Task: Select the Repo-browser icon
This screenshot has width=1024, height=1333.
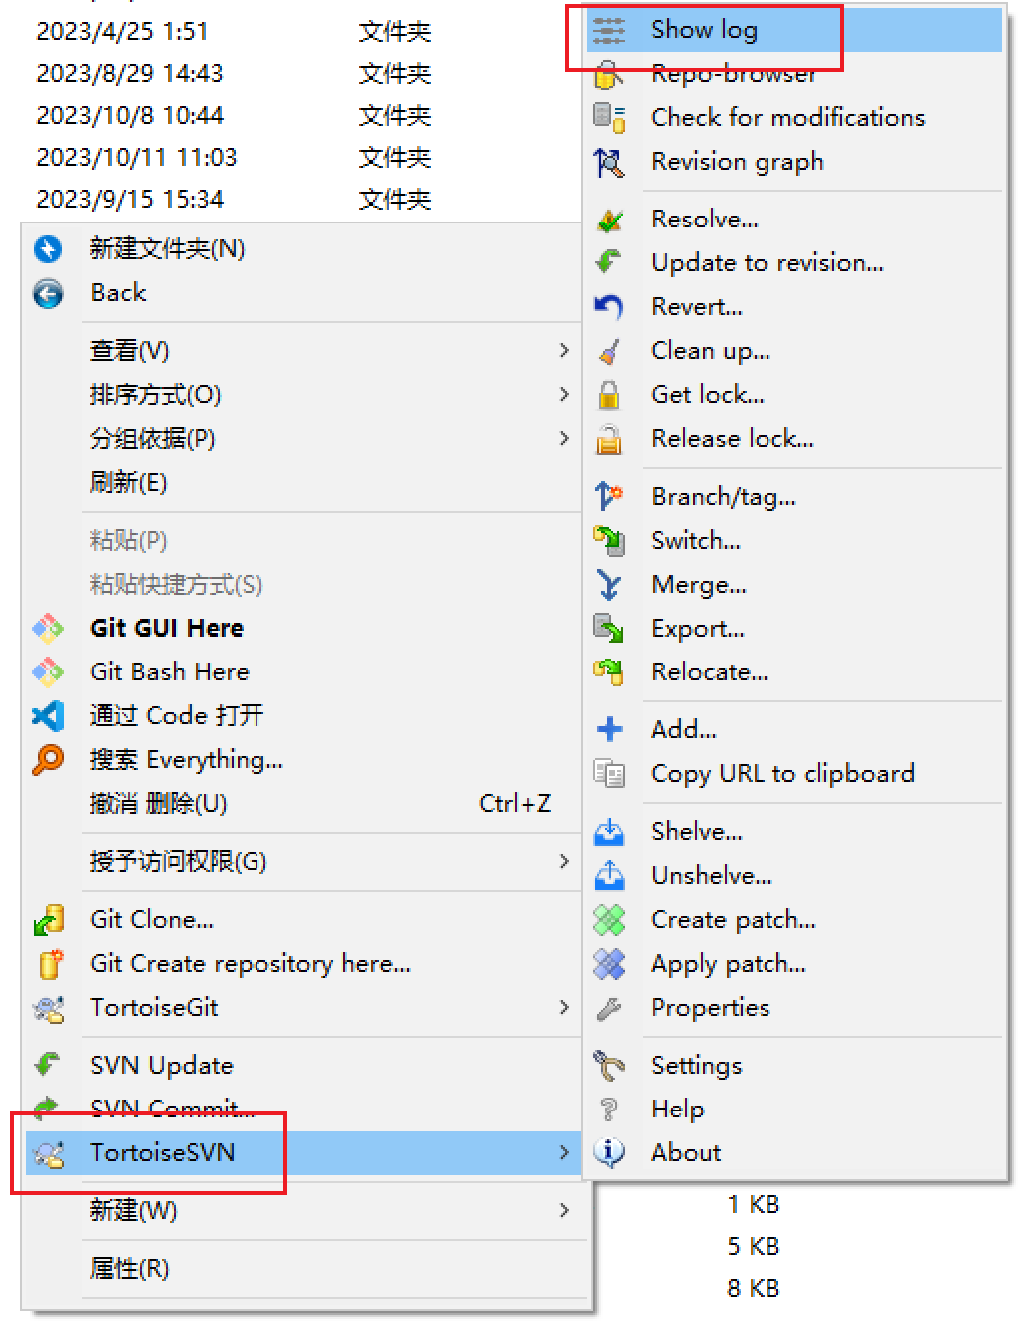Action: coord(610,74)
